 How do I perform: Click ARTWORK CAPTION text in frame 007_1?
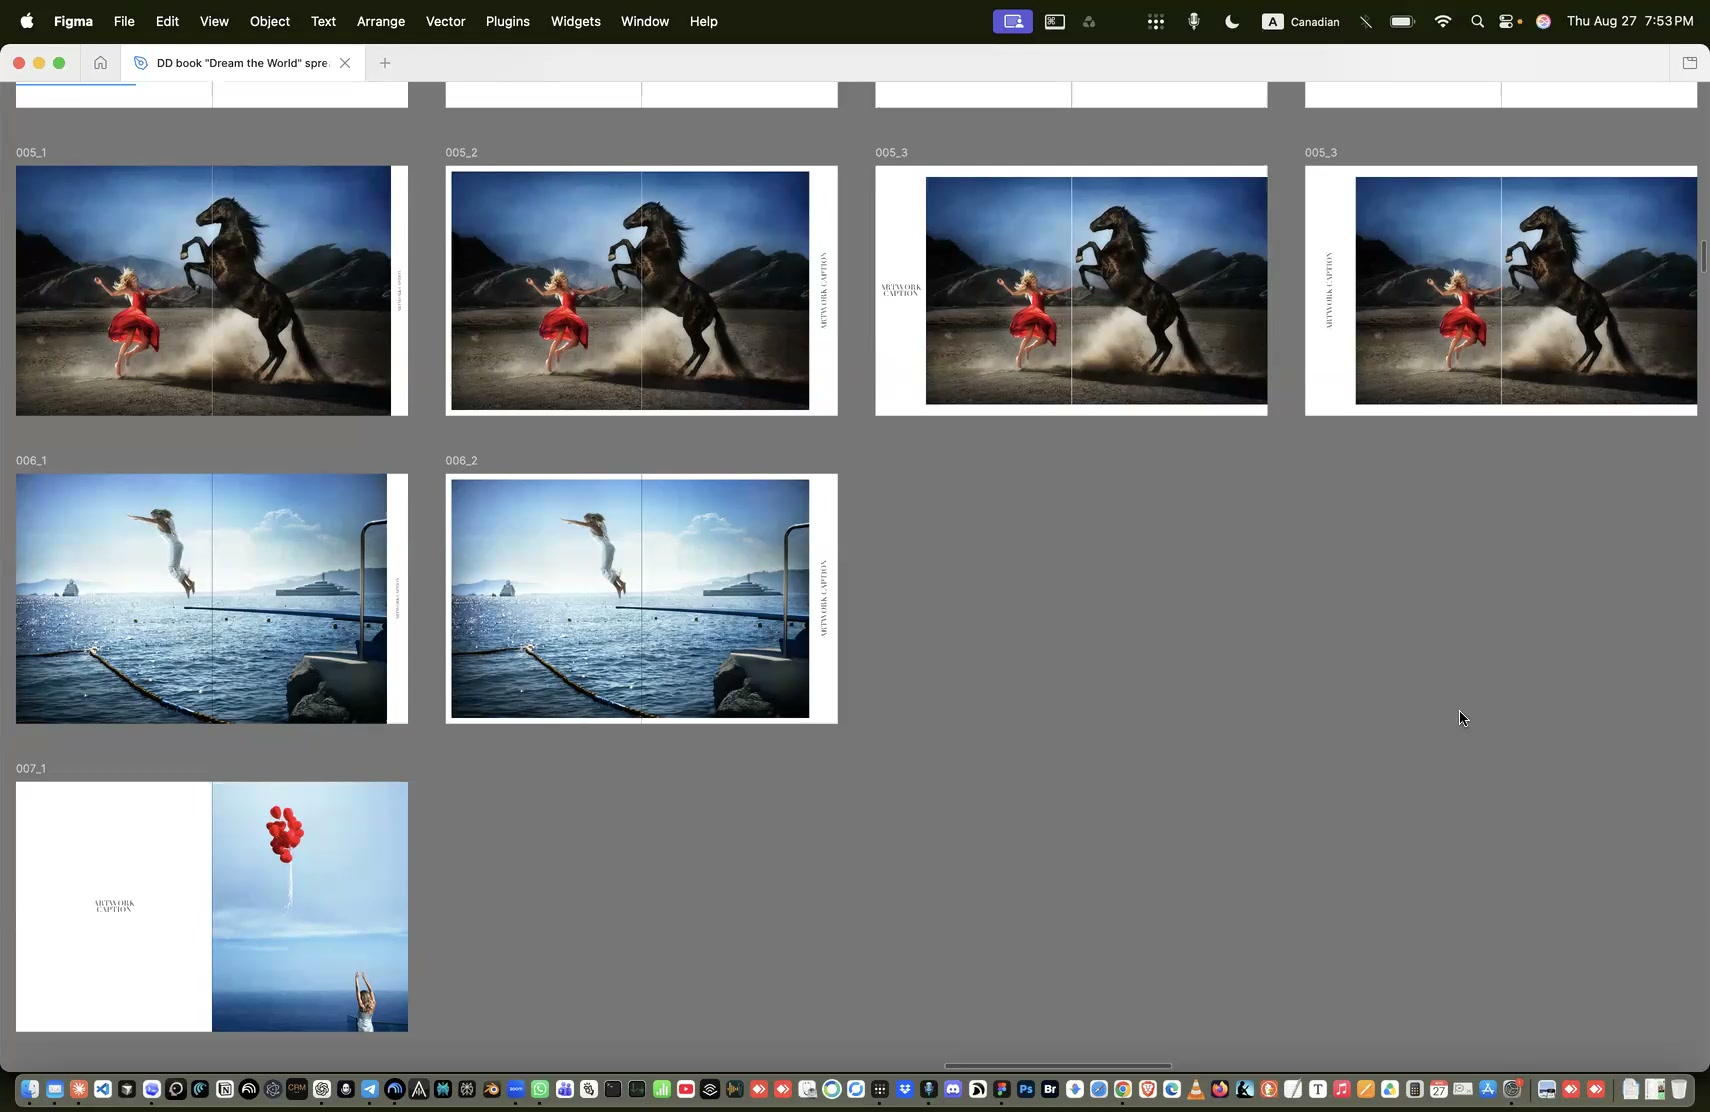pos(114,906)
